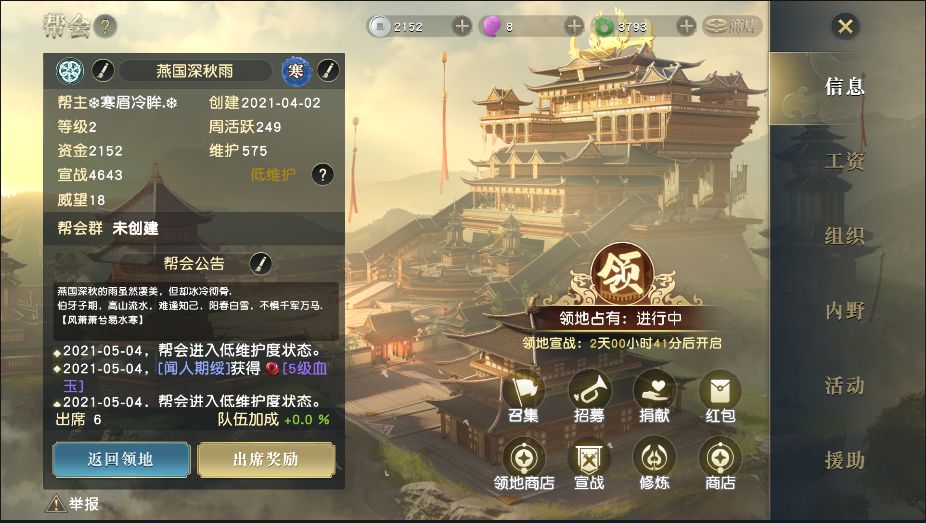Click the 返回领地 button

coord(121,459)
